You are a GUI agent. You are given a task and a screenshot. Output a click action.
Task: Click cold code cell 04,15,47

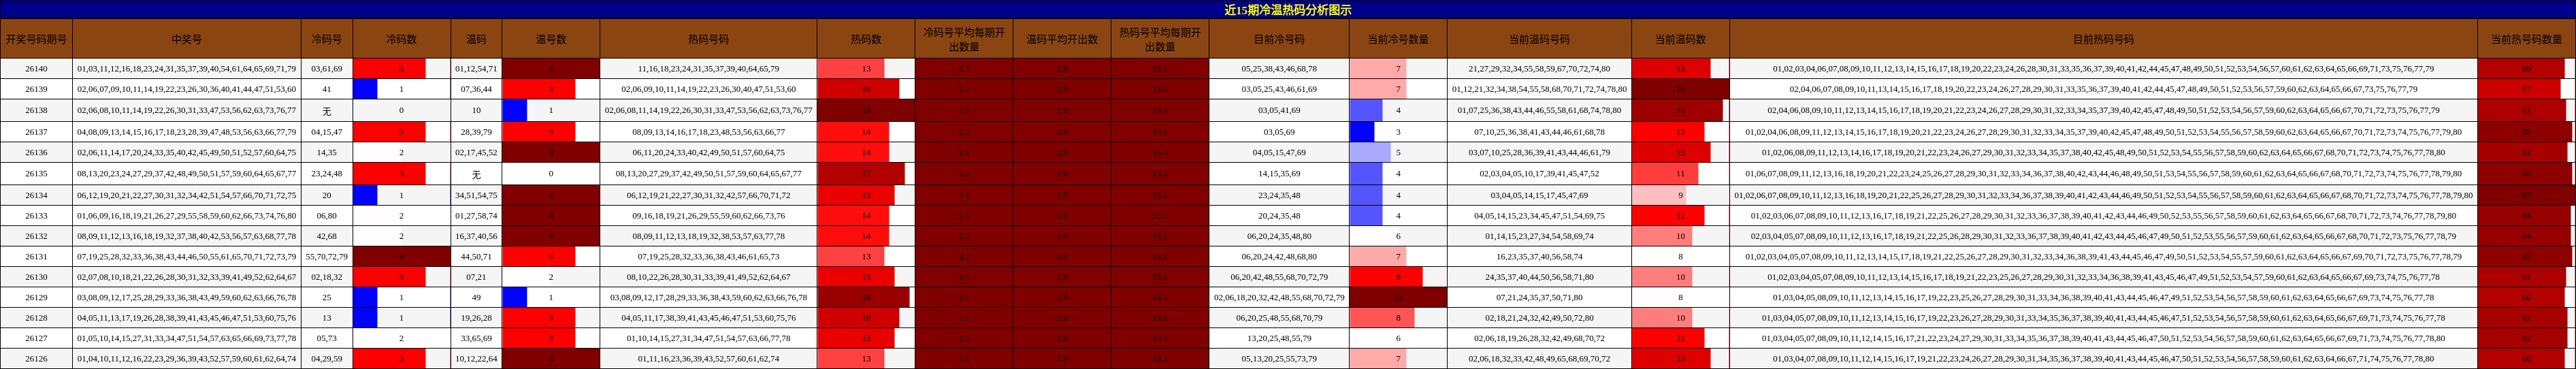click(326, 131)
